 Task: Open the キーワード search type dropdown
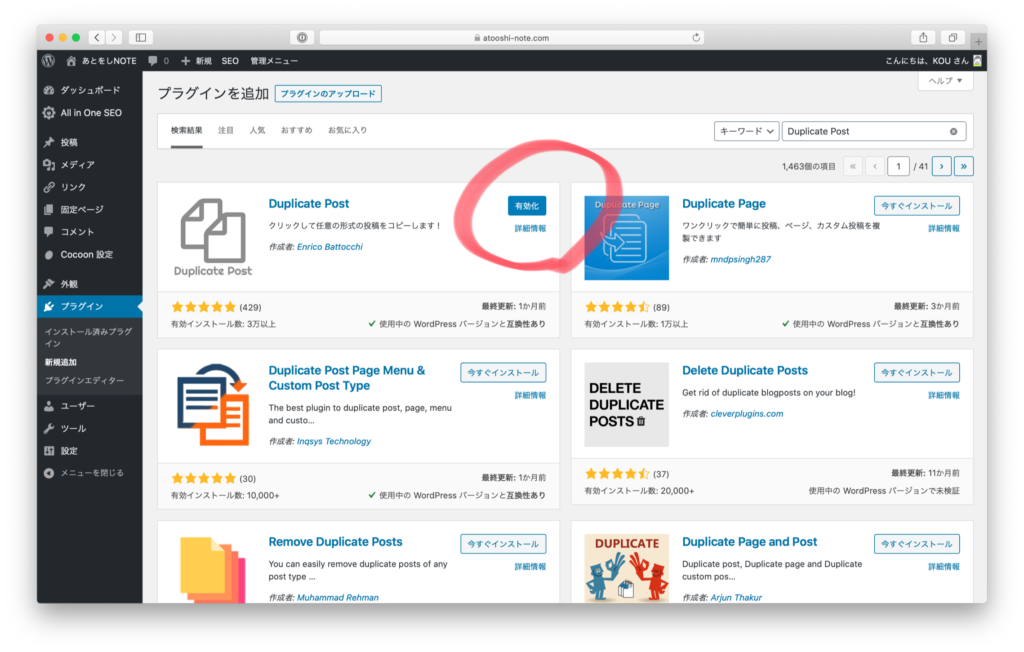[x=746, y=131]
